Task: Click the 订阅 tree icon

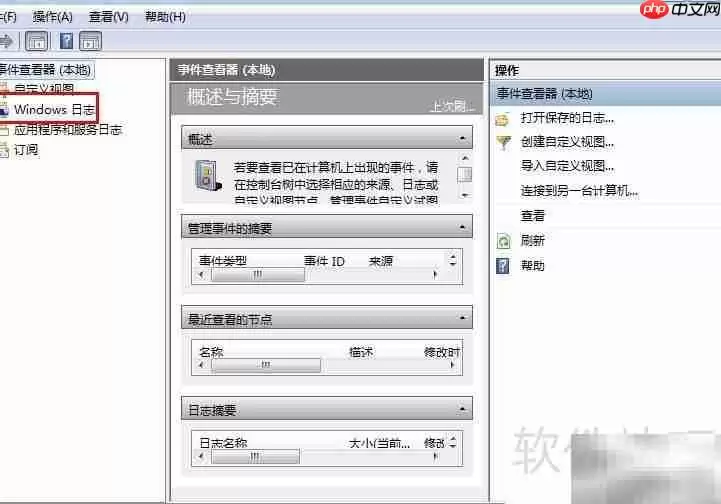Action: coord(5,150)
